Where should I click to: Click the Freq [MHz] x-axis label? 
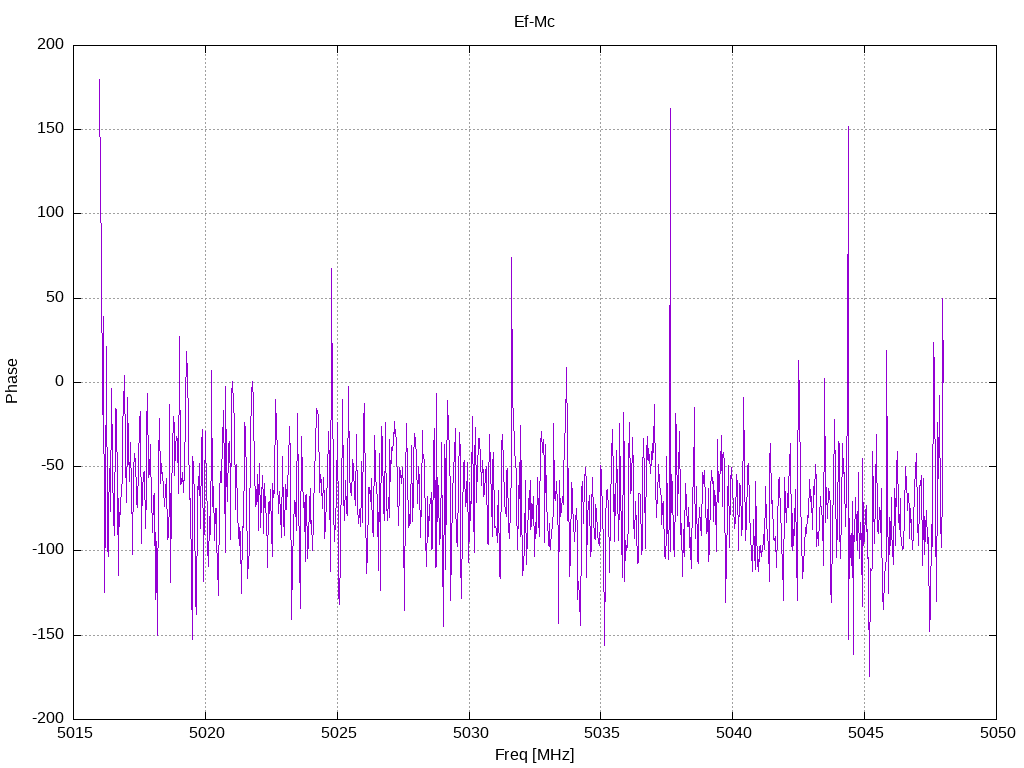[x=534, y=755]
